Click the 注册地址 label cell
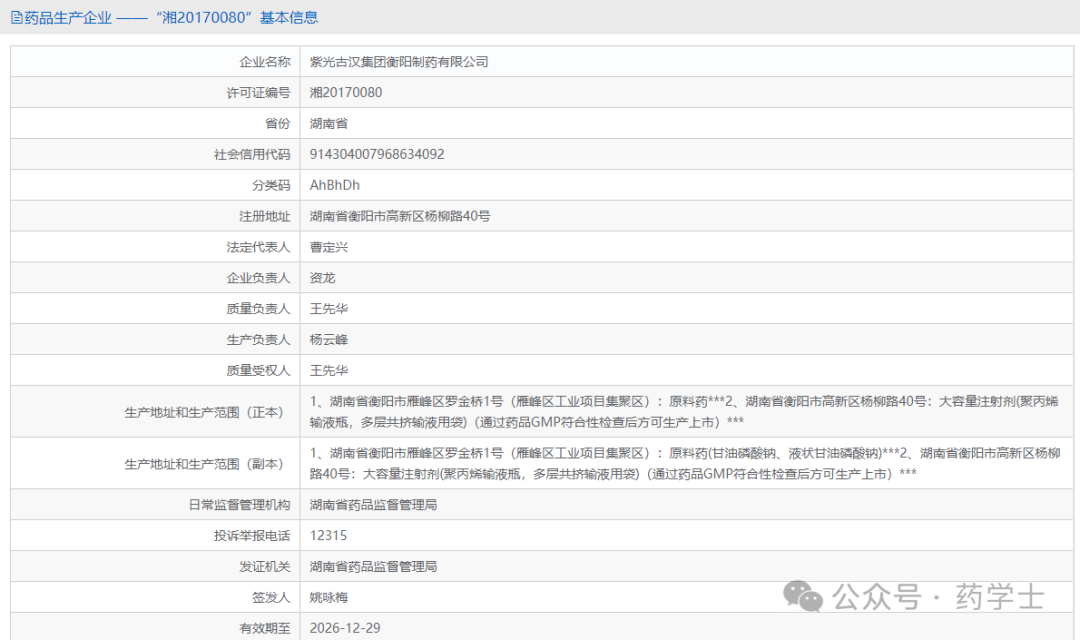The width and height of the screenshot is (1080, 640). click(x=155, y=216)
